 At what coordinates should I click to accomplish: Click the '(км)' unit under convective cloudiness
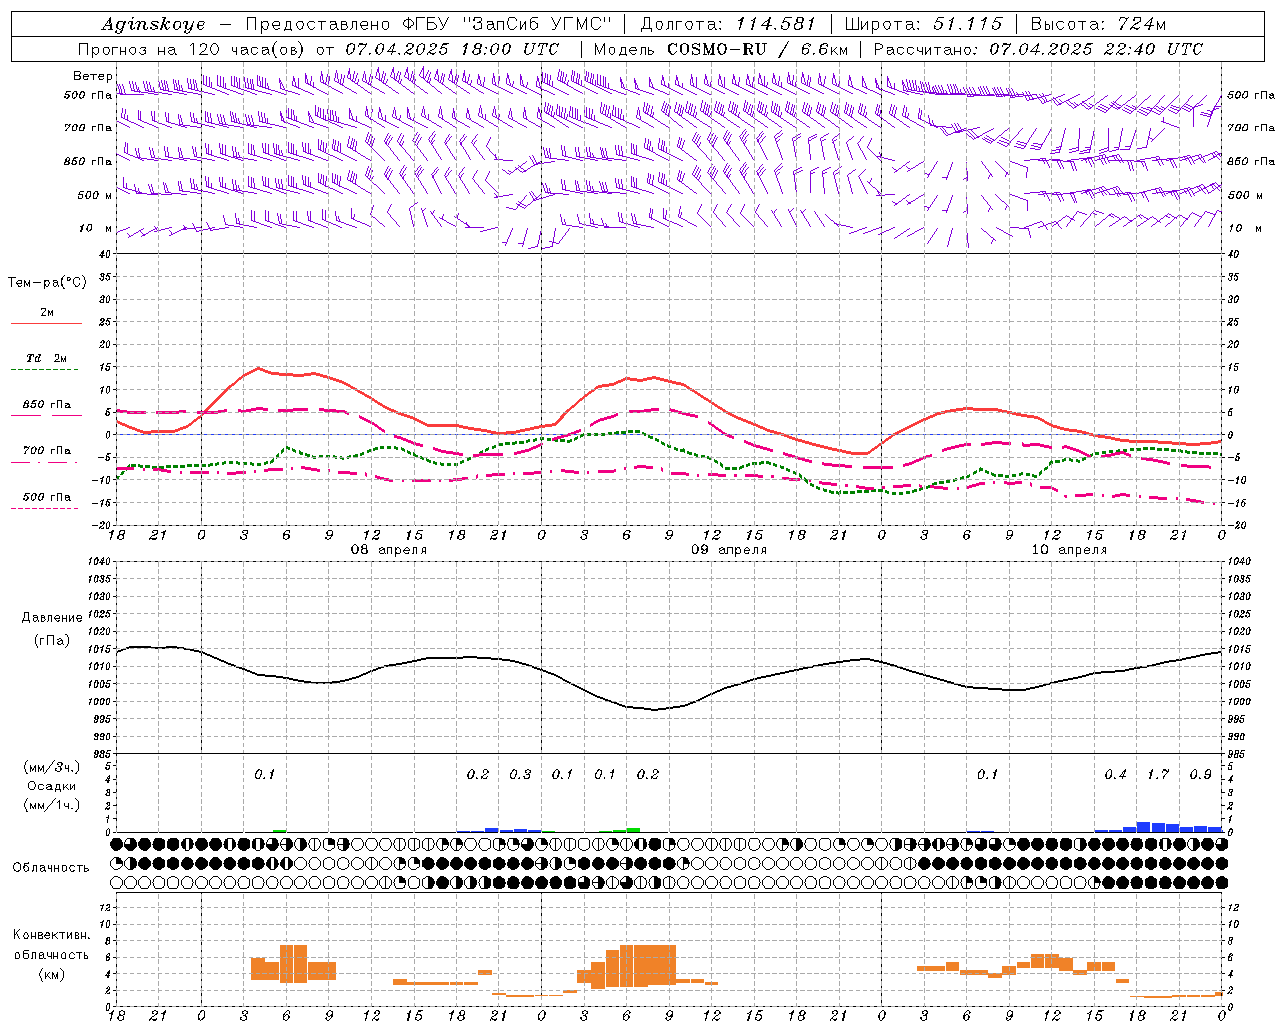coord(52,974)
